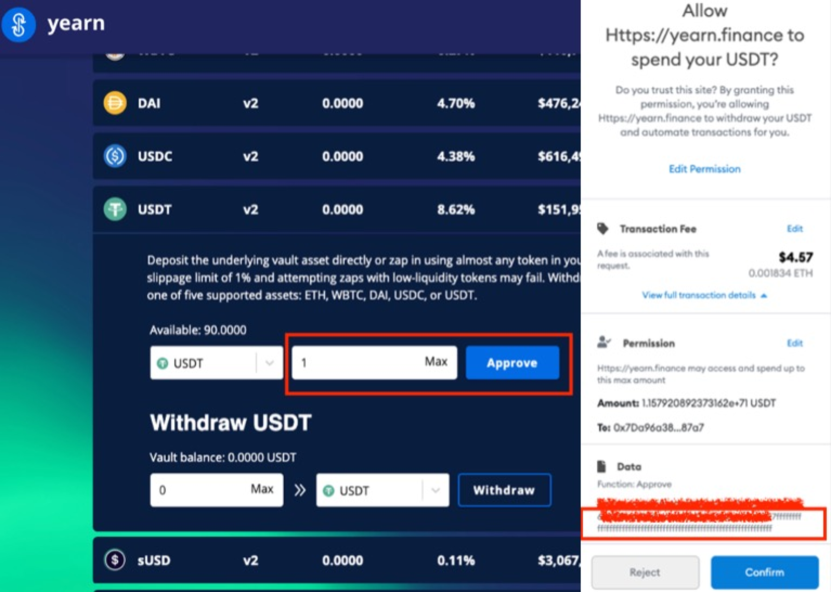Click the Permission person icon
Viewport: 831px width, 592px height.
(604, 342)
